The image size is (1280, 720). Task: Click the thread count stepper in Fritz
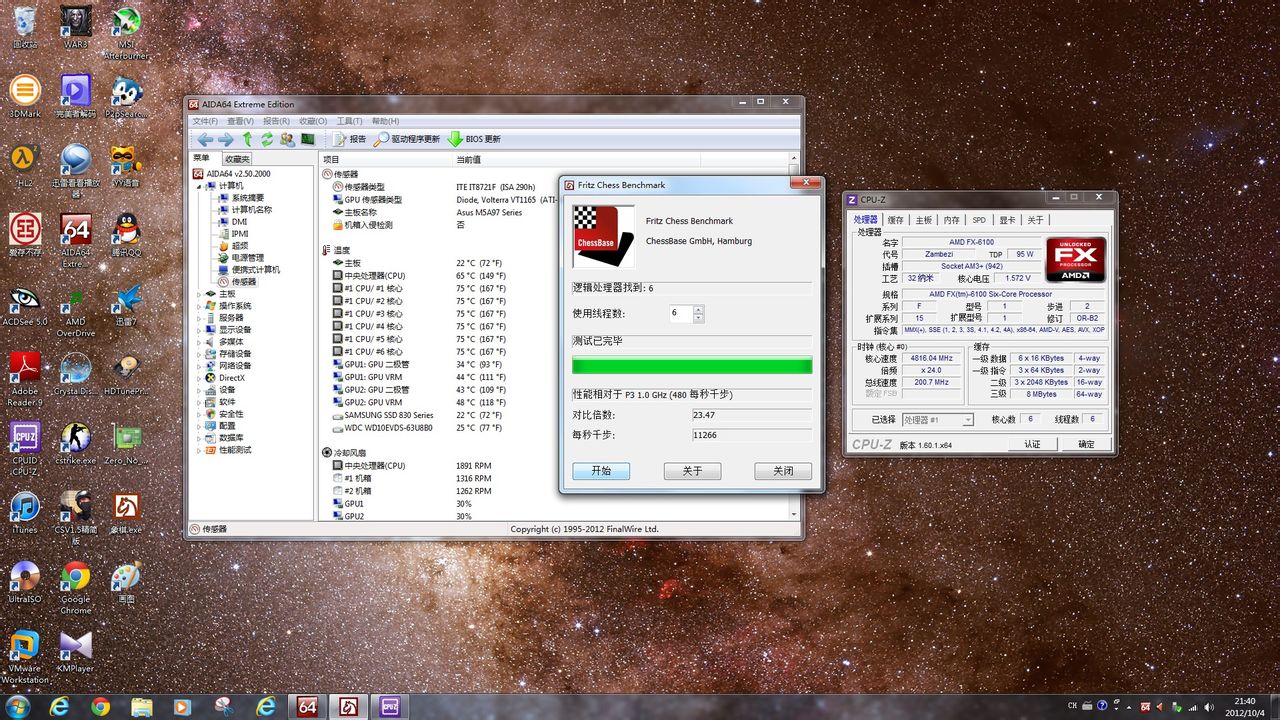pos(698,313)
